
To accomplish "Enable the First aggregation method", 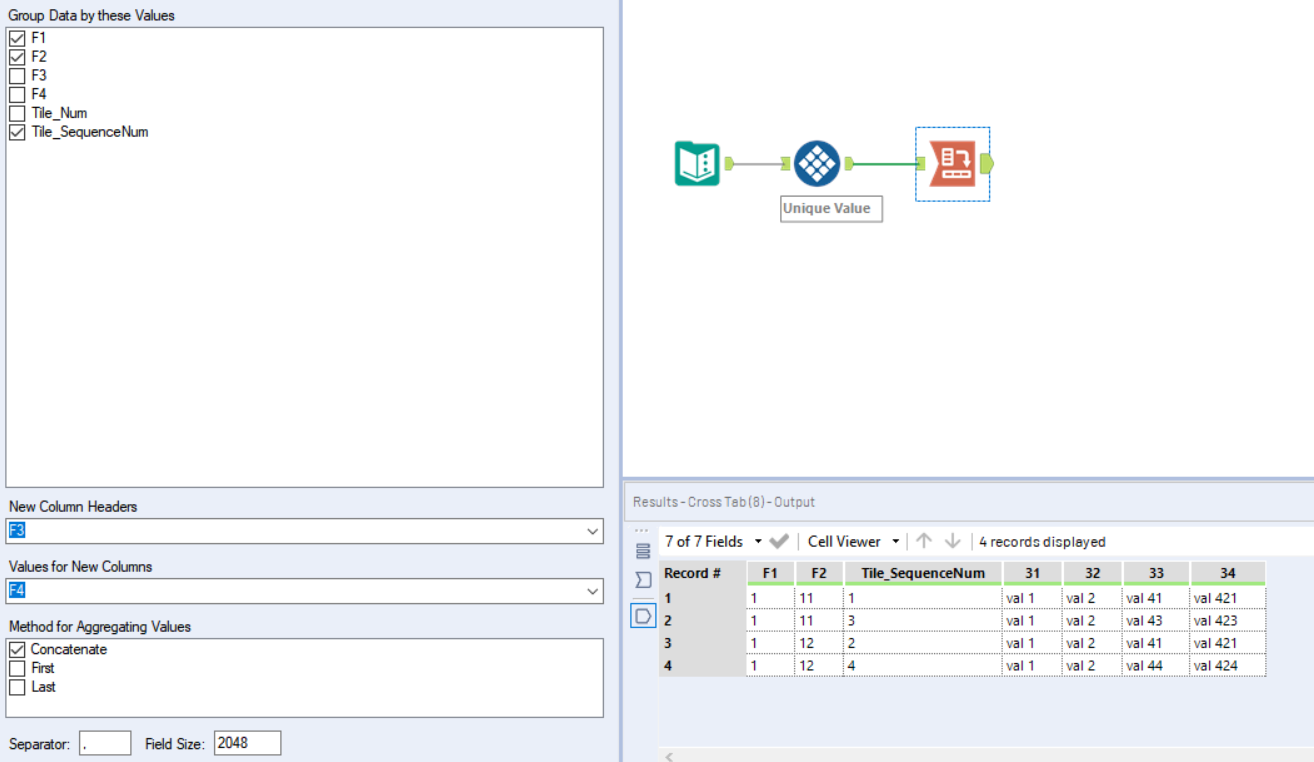I will (x=15, y=667).
